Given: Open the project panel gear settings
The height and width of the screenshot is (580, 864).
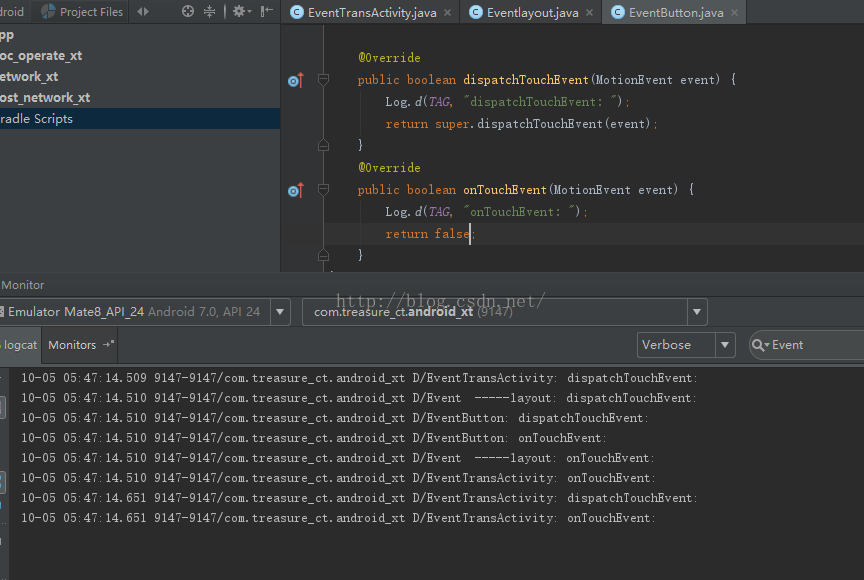Looking at the screenshot, I should point(239,12).
